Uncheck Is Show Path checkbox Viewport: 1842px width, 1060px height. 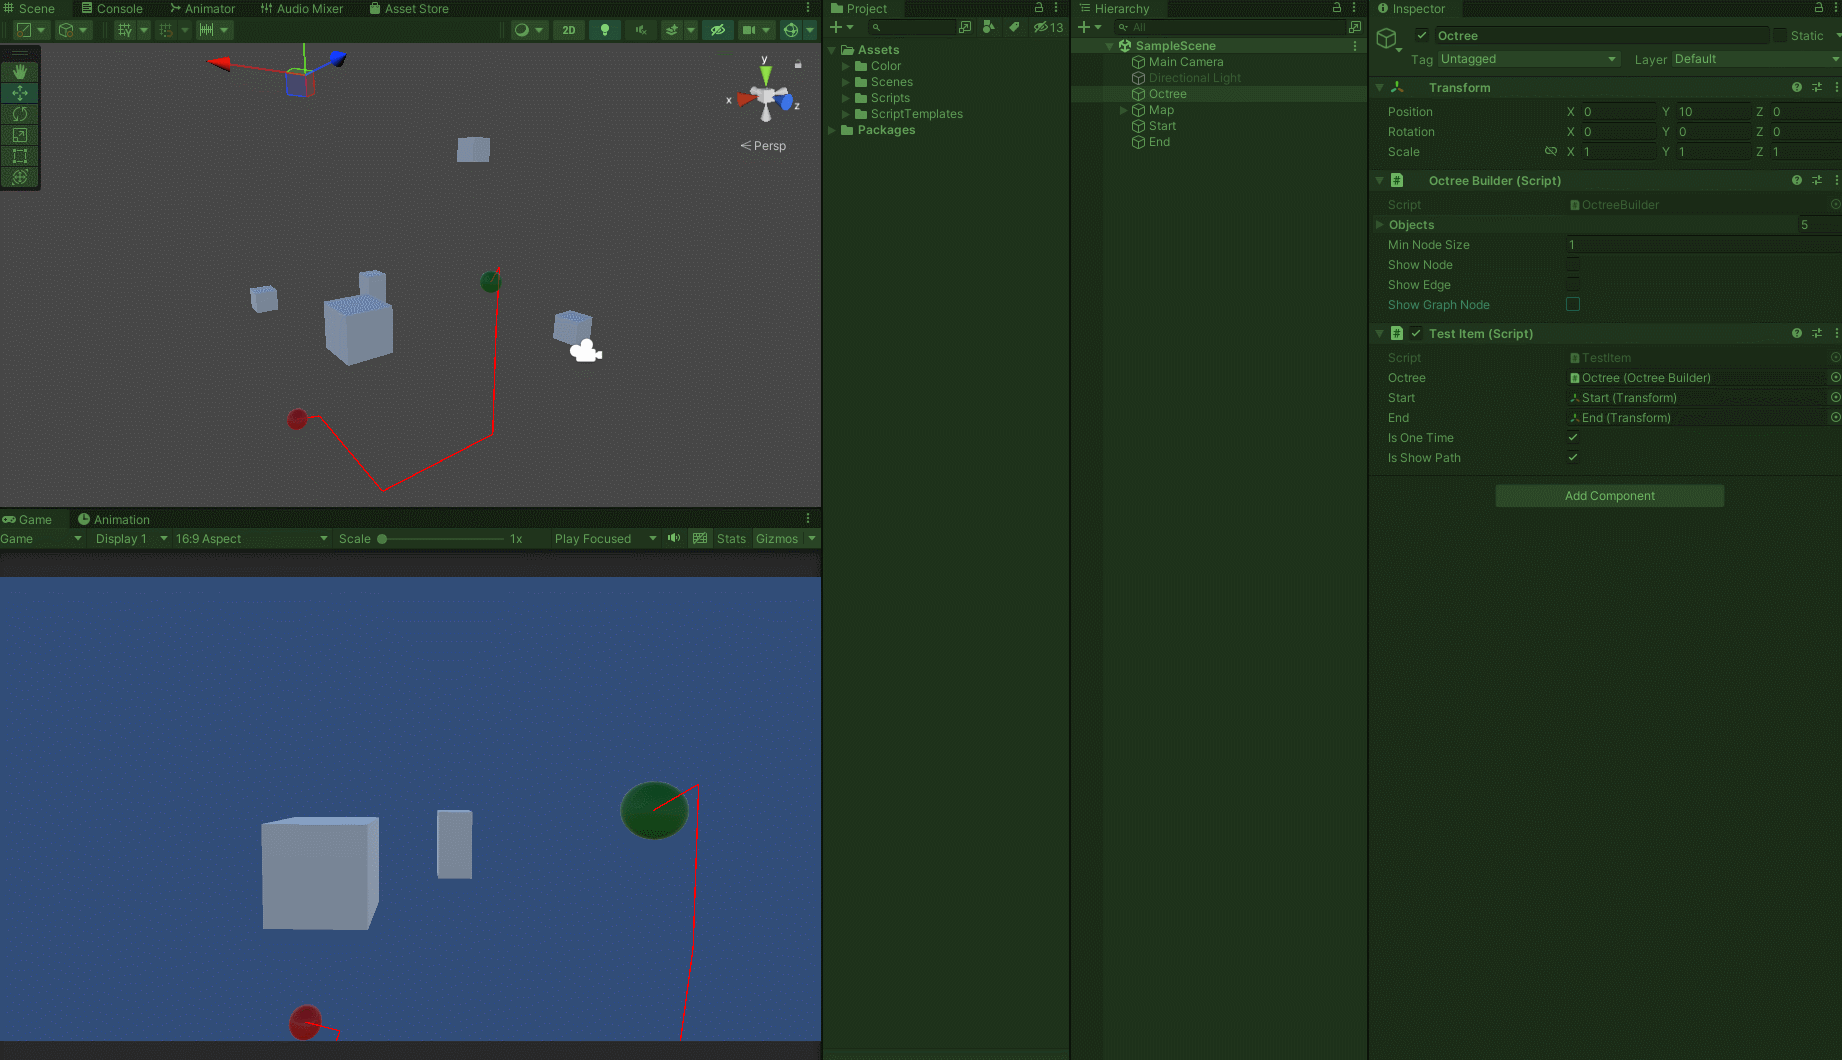tap(1573, 457)
